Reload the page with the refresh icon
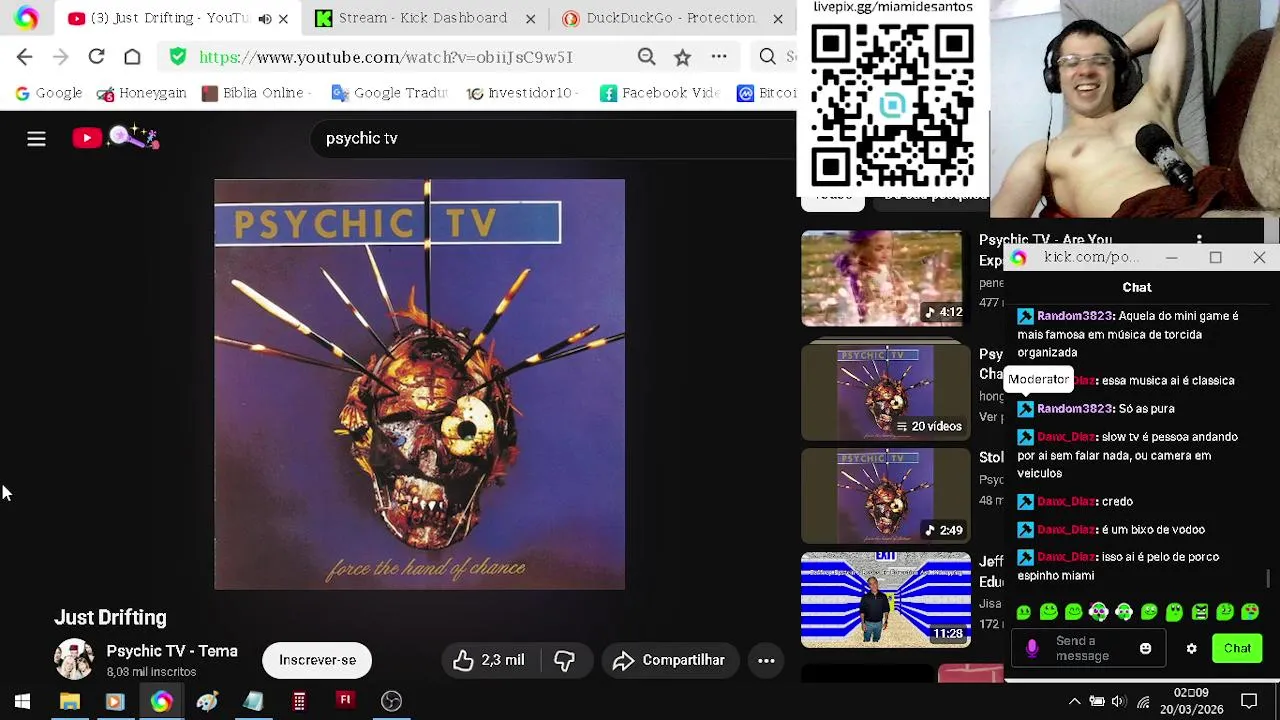Screen dimensions: 1280x720 96,57
